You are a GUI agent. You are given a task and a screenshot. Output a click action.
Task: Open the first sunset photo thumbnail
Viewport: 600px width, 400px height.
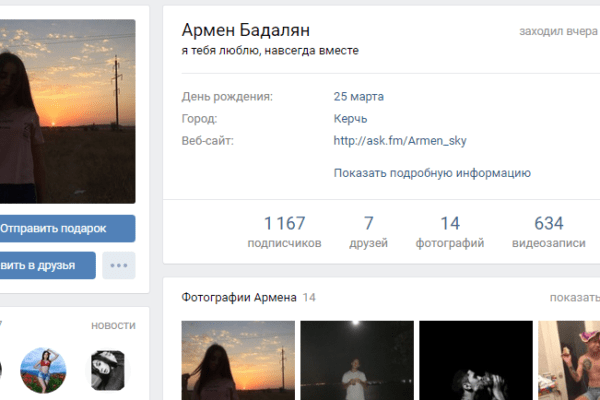238,360
